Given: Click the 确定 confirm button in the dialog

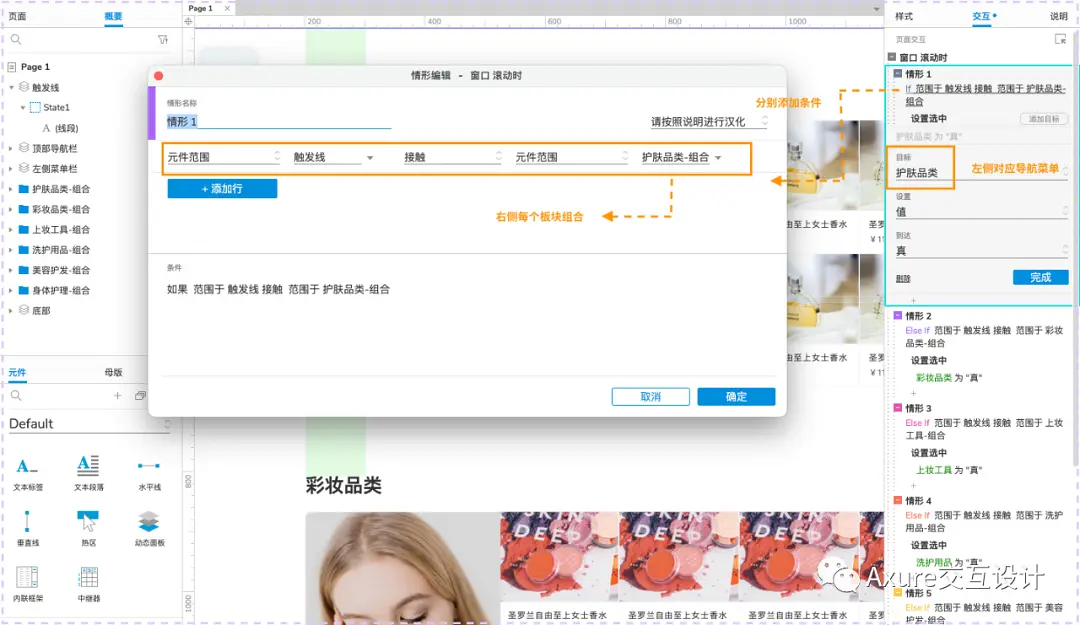Looking at the screenshot, I should (x=736, y=396).
